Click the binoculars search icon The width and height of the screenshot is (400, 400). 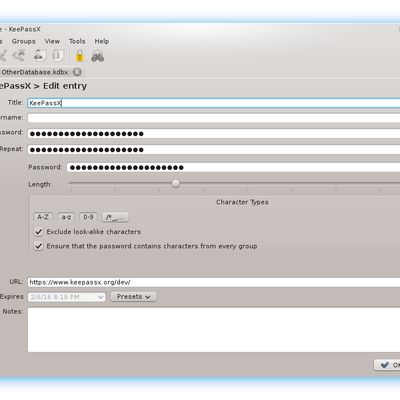98,56
